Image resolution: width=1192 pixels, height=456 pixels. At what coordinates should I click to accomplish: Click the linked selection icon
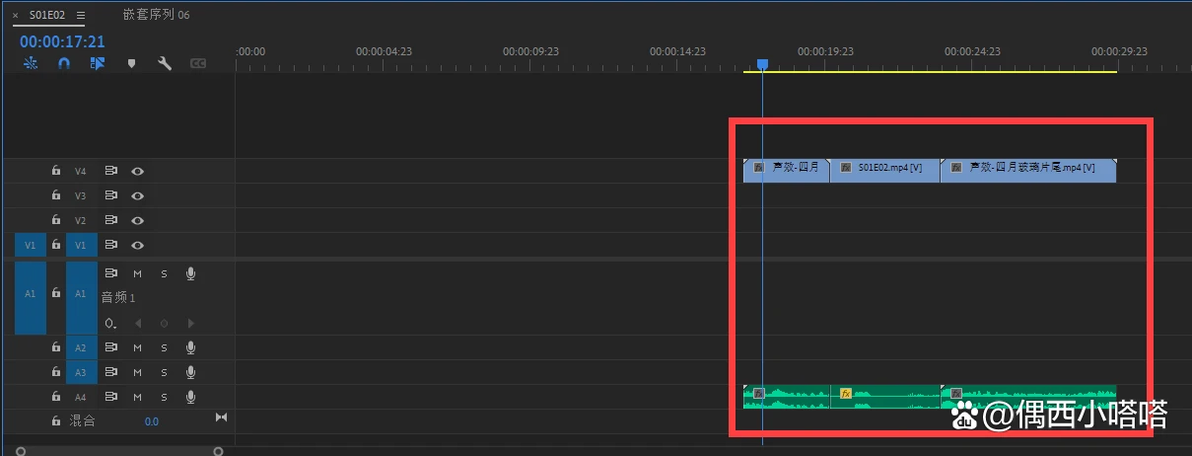pos(97,64)
